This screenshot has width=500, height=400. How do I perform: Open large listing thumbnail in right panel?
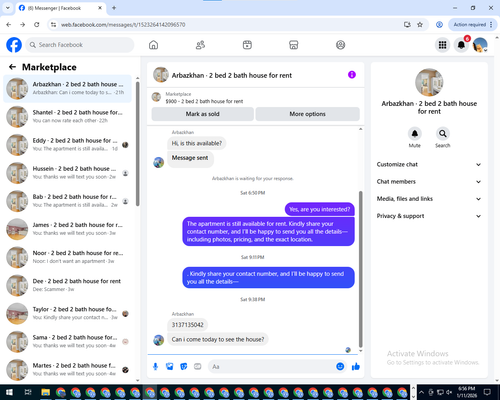[429, 82]
